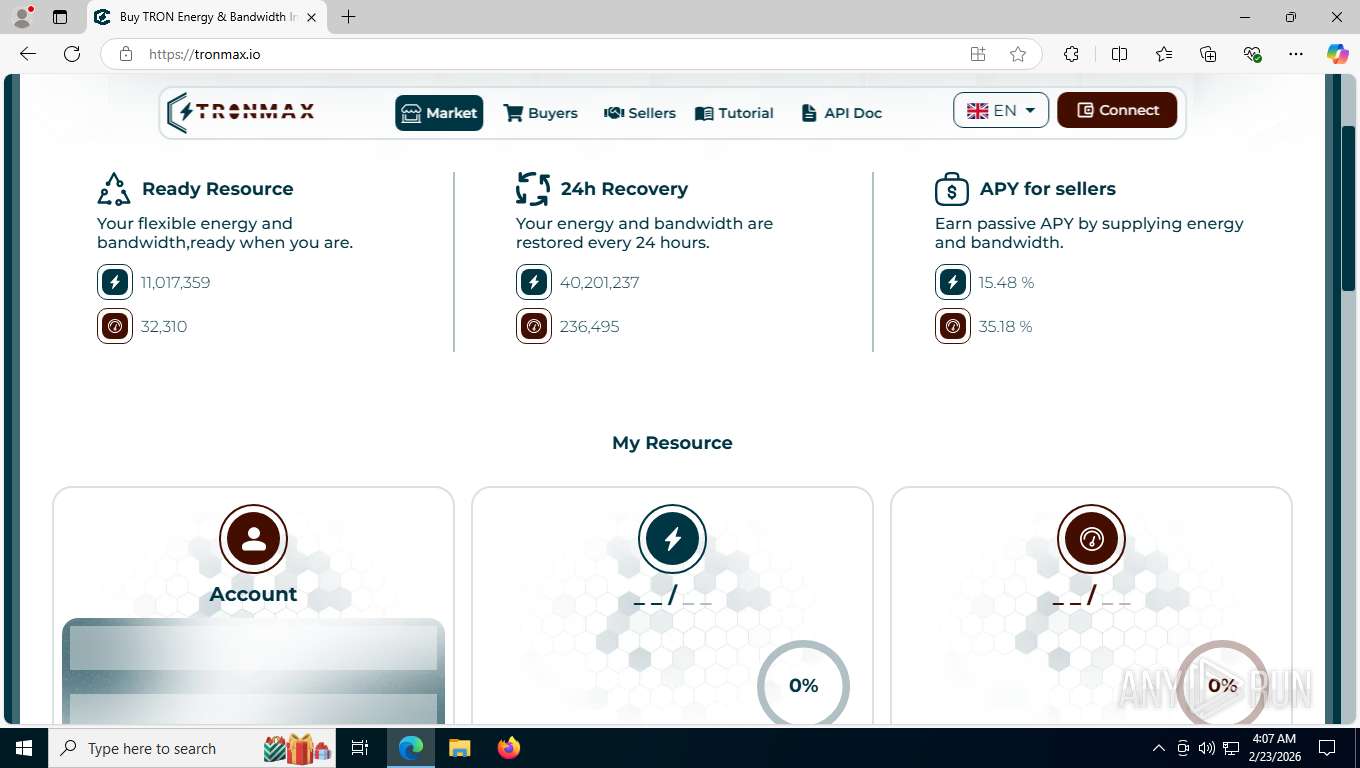Click the Account user icon
This screenshot has width=1360, height=768.
(253, 539)
